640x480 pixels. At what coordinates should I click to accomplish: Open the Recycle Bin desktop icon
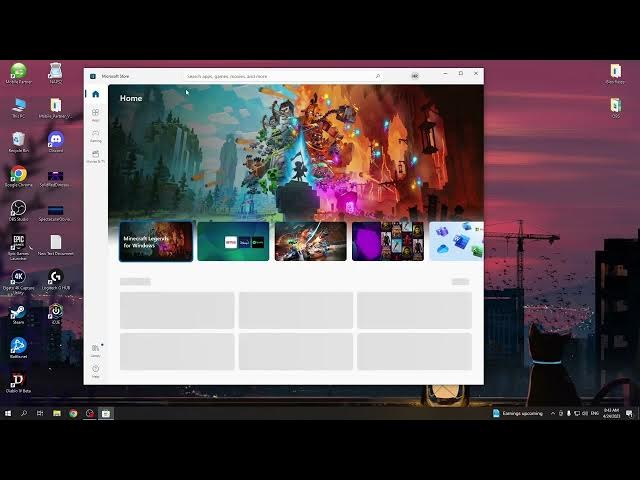tap(18, 142)
